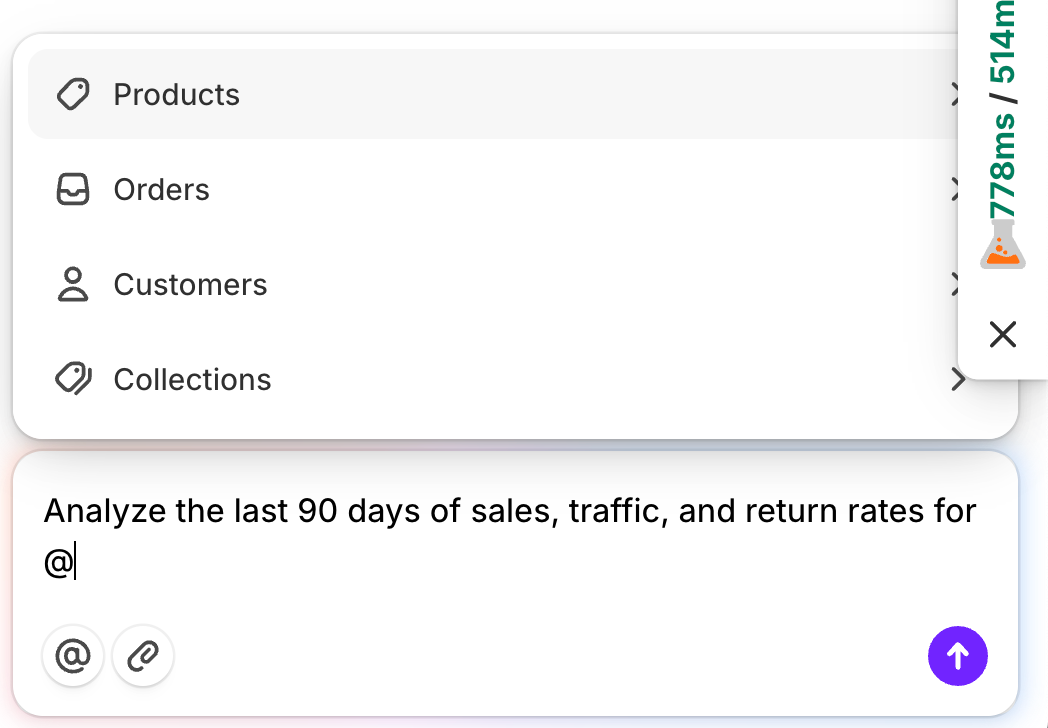Select the Collections menu entry
Screen dimensions: 1048x728
click(192, 380)
